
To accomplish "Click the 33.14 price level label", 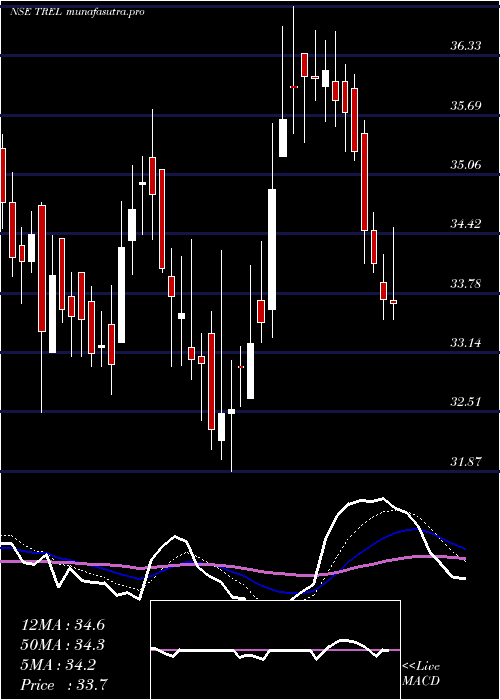I will 466,343.
